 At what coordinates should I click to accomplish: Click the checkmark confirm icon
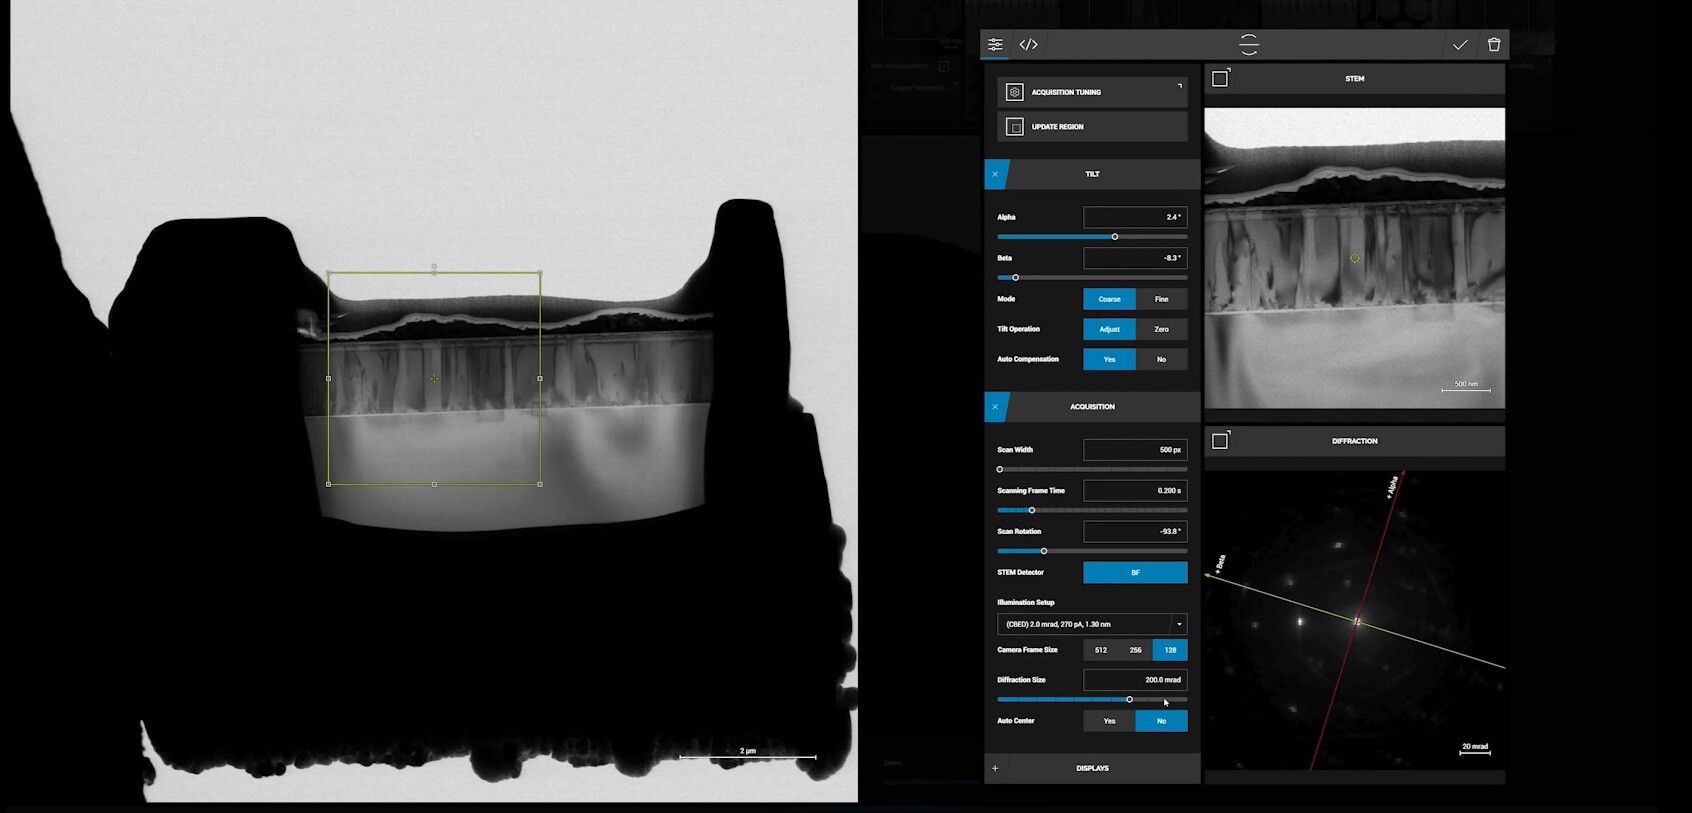1460,44
